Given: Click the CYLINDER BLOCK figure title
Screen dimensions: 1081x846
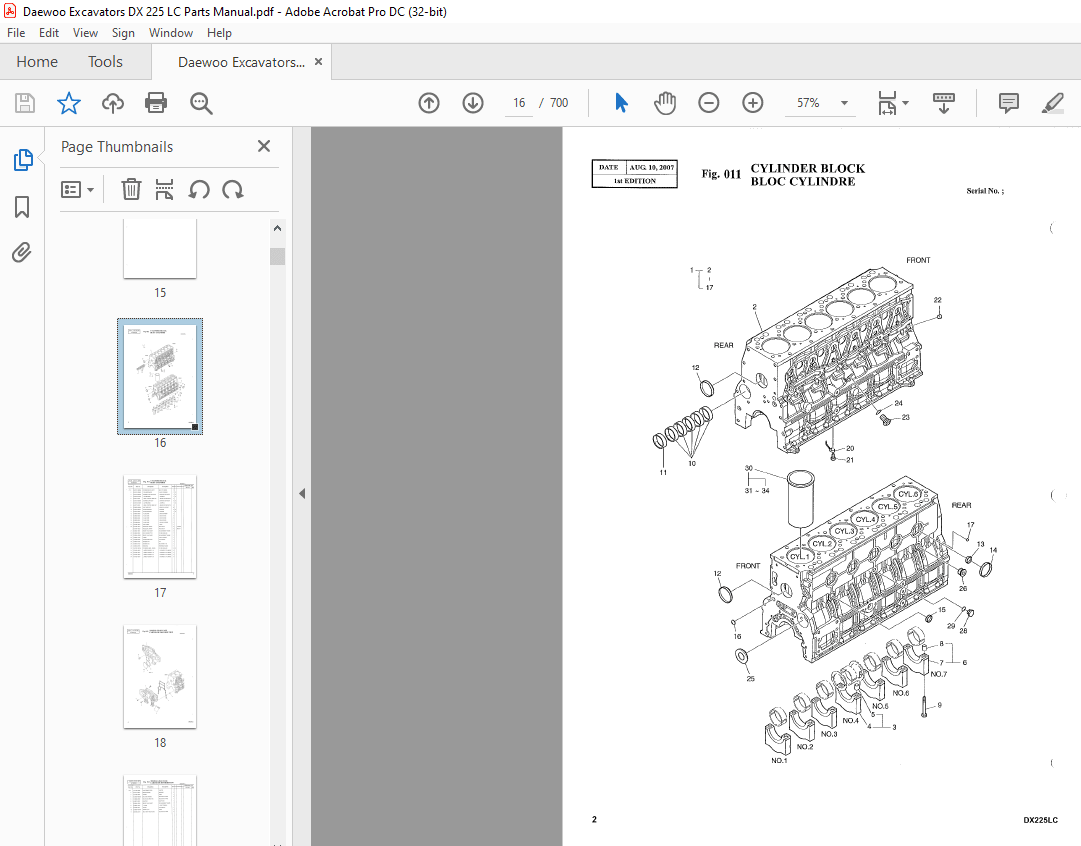Looking at the screenshot, I should click(807, 168).
